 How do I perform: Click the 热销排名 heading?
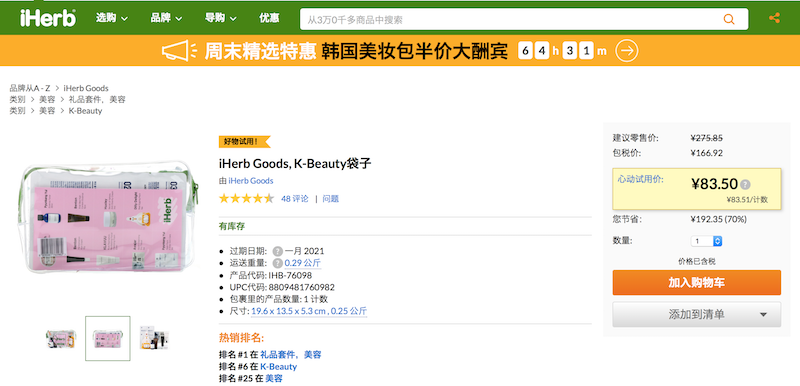pyautogui.click(x=241, y=338)
